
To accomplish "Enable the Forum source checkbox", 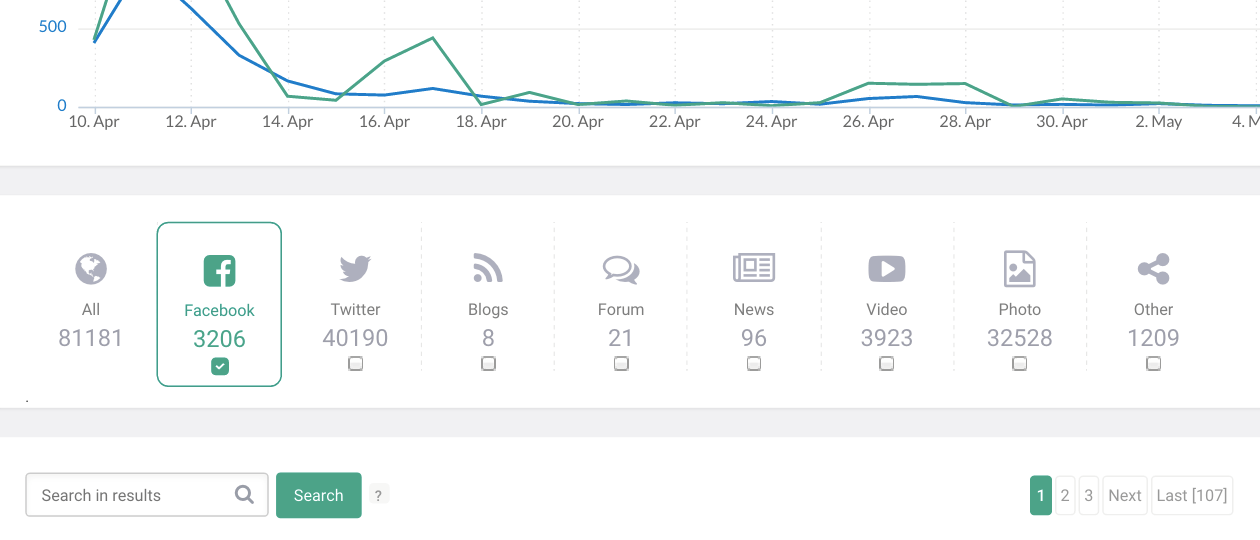I will pyautogui.click(x=621, y=364).
